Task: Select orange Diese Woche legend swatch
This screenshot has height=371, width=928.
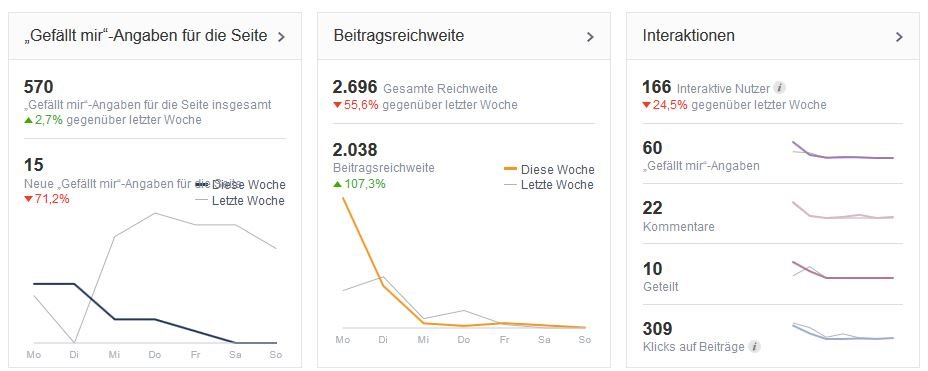Action: 510,169
